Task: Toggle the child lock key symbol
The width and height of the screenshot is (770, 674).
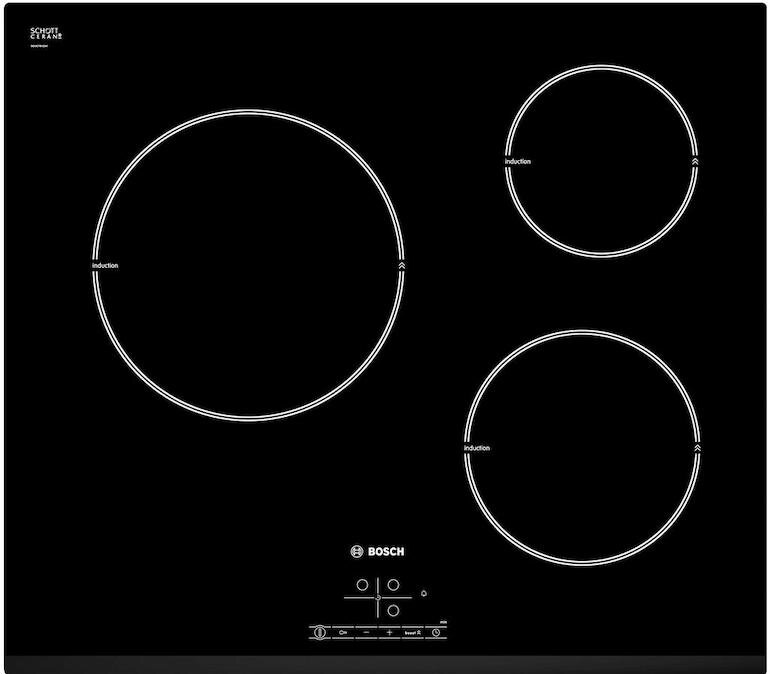Action: 343,633
